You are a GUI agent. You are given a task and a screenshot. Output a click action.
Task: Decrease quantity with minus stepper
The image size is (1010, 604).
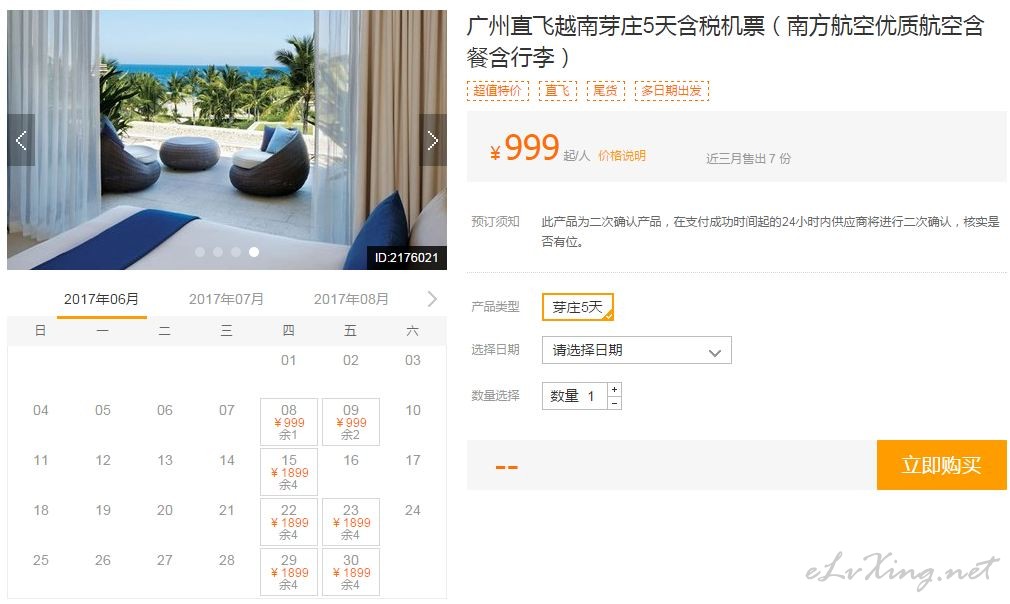(615, 403)
